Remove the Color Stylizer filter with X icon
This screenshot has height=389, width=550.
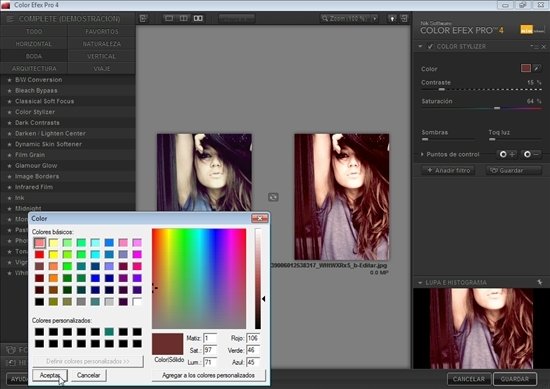[x=544, y=47]
